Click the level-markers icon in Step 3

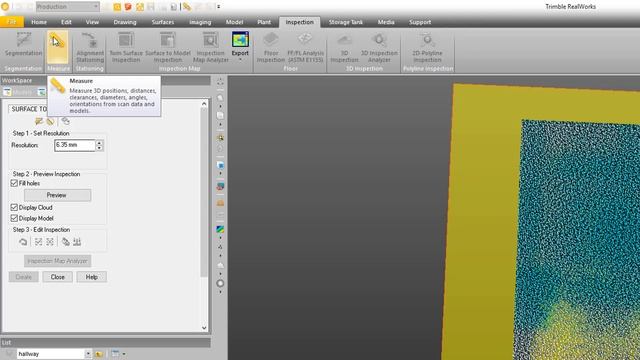click(x=77, y=242)
